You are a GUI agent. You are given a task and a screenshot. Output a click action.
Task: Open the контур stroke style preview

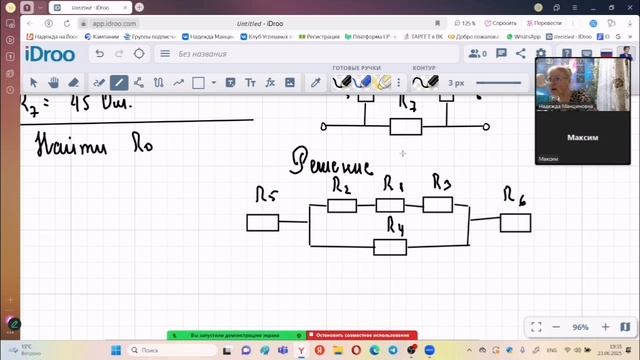(425, 82)
